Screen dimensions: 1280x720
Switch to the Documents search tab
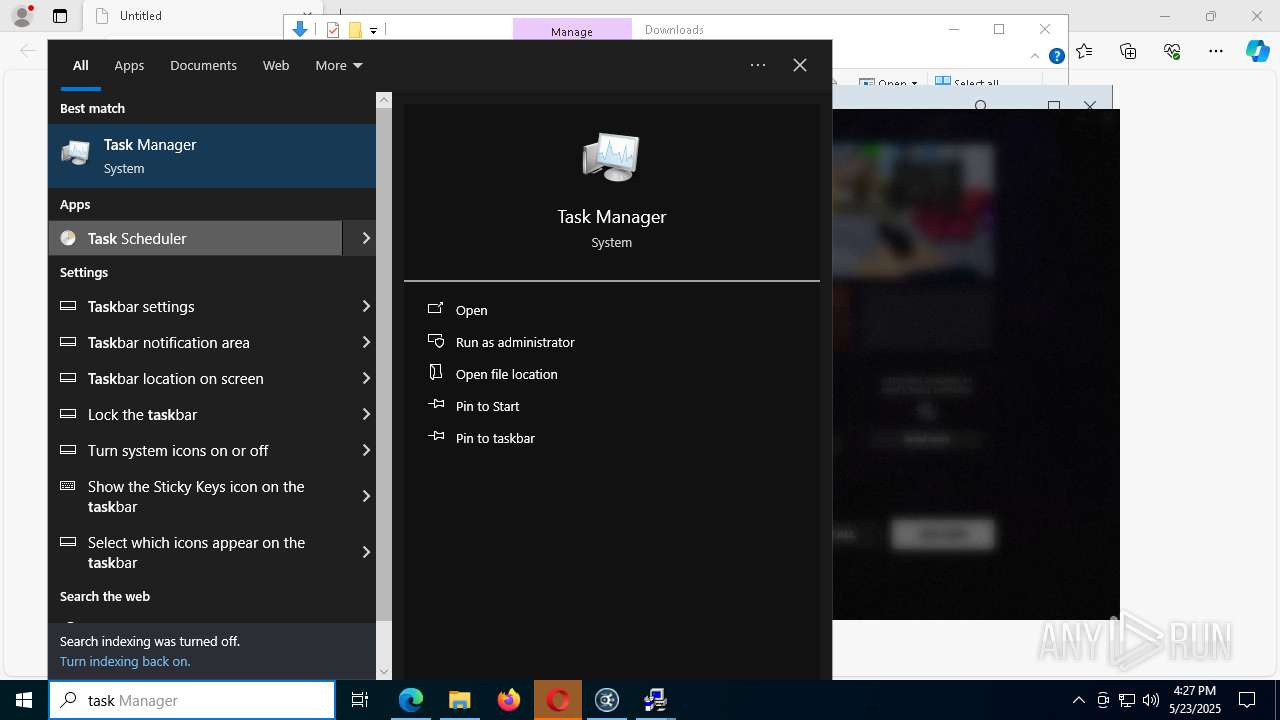(x=203, y=65)
